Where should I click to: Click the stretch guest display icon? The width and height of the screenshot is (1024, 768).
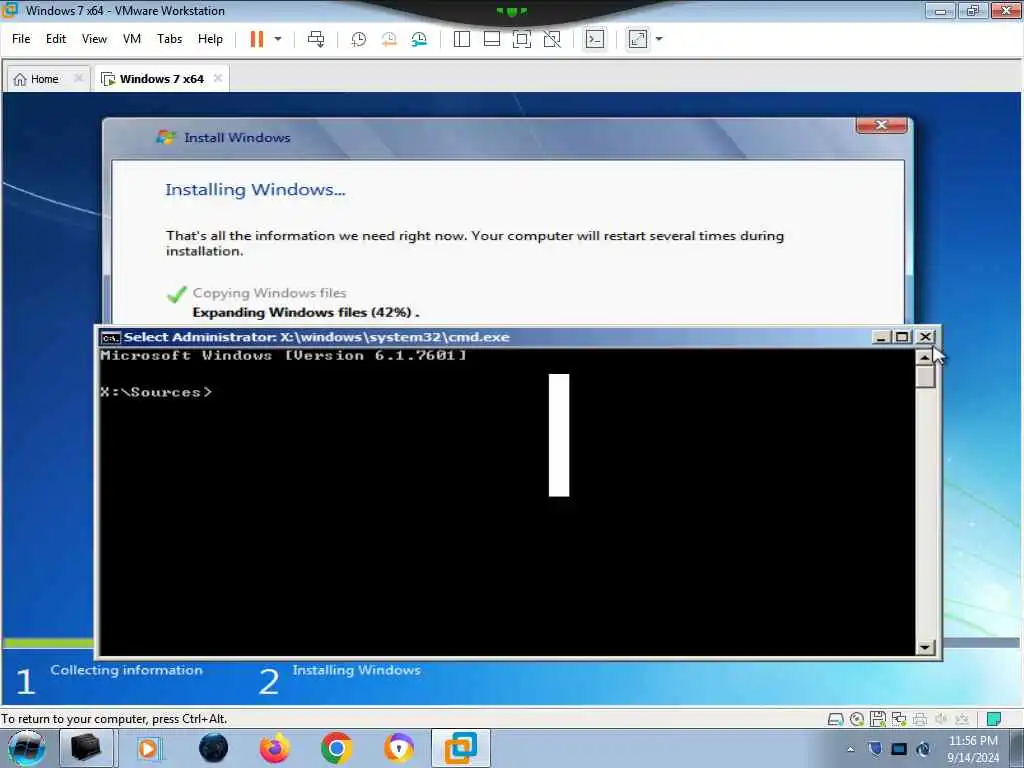(638, 39)
